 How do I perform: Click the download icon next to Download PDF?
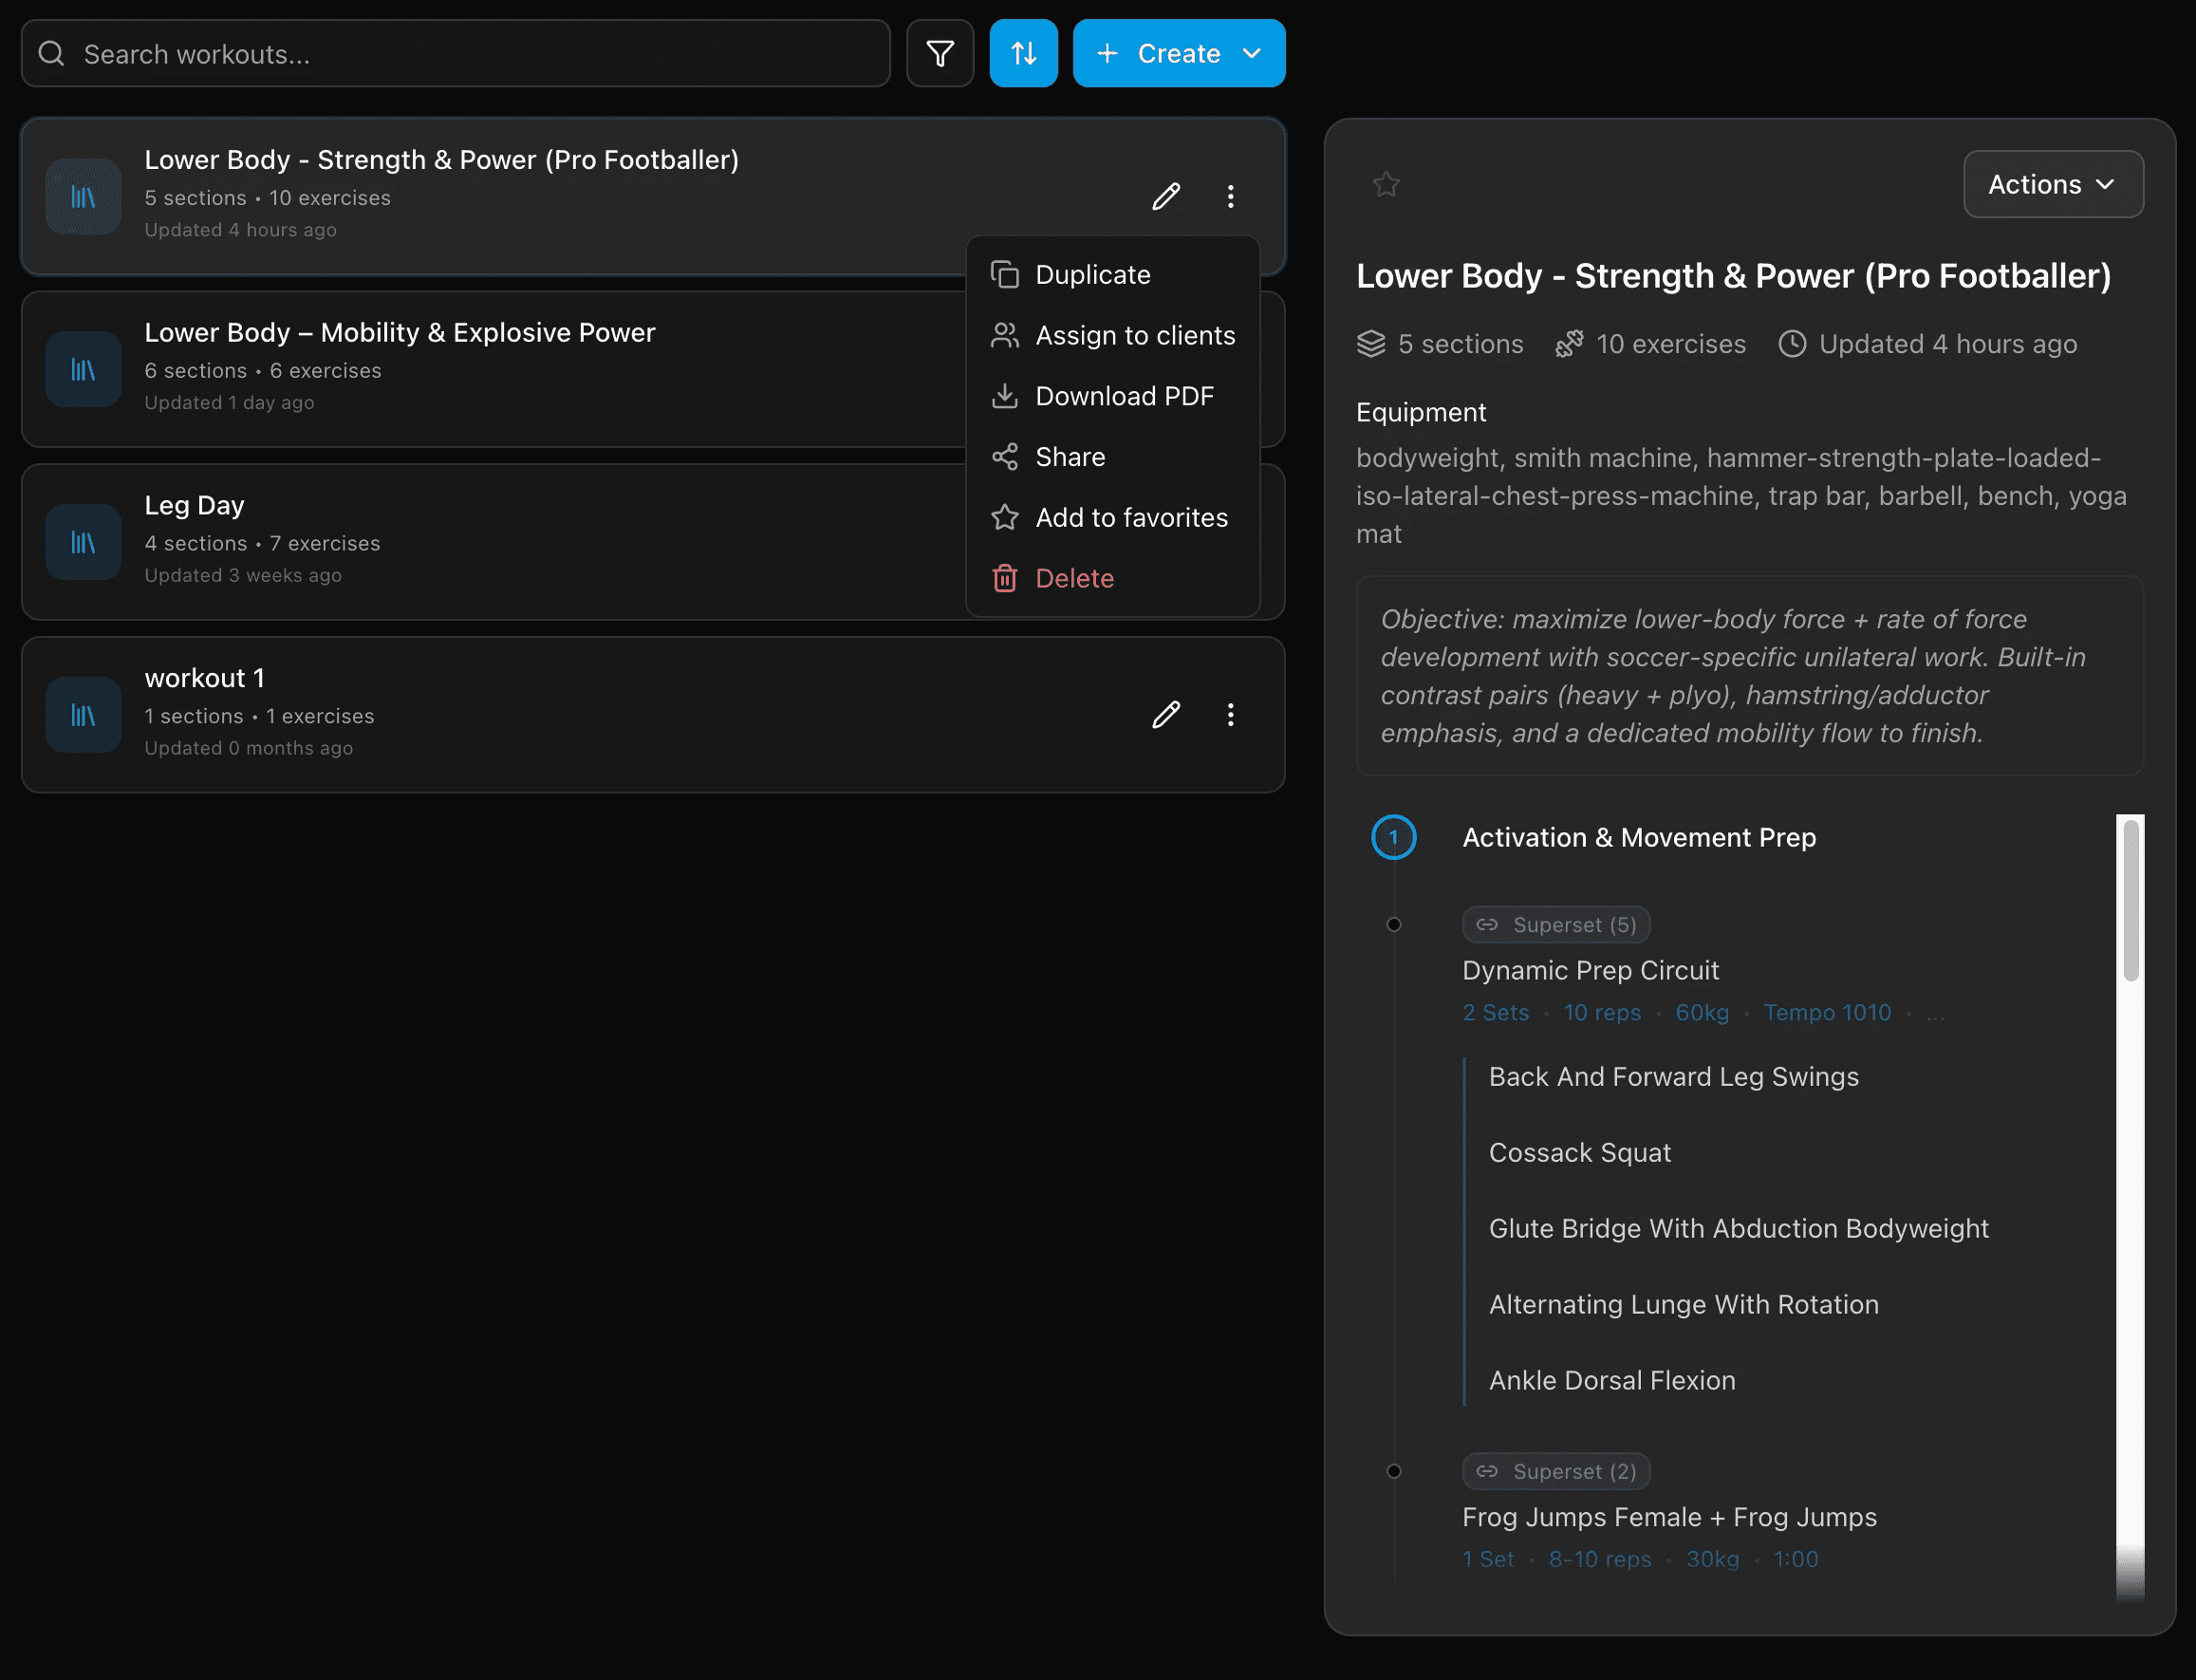(x=1004, y=396)
